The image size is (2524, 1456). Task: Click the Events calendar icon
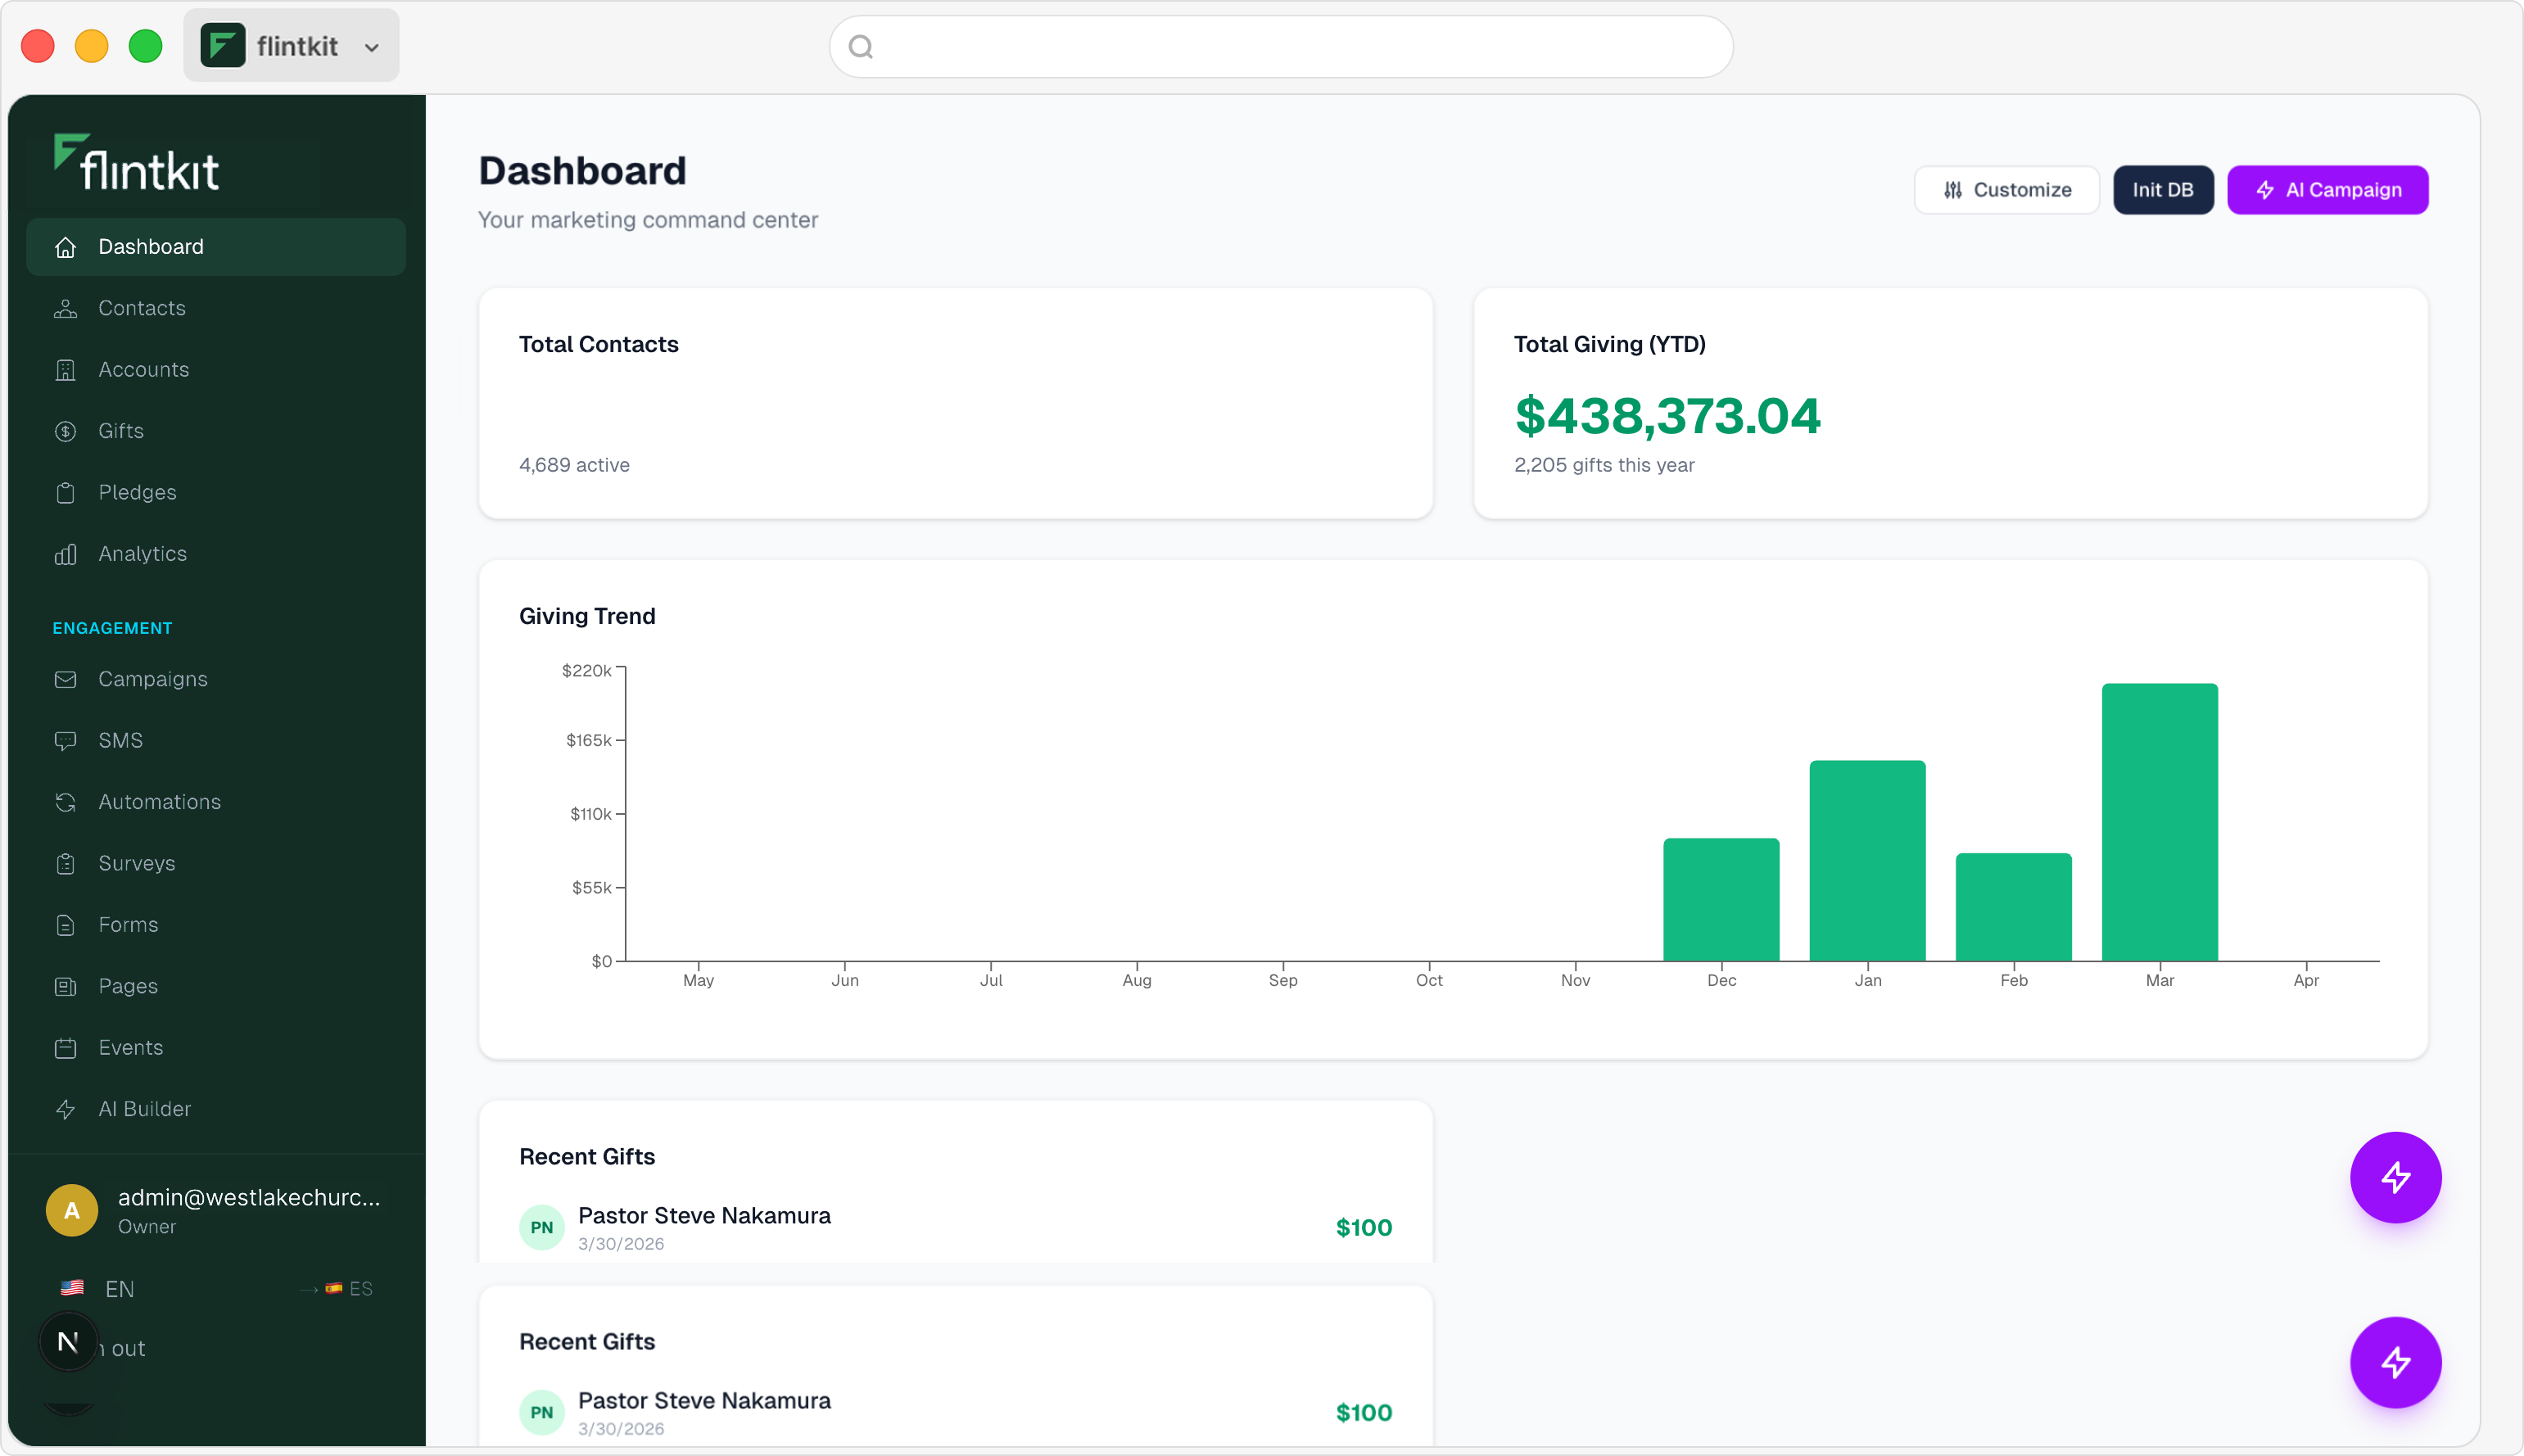[66, 1048]
